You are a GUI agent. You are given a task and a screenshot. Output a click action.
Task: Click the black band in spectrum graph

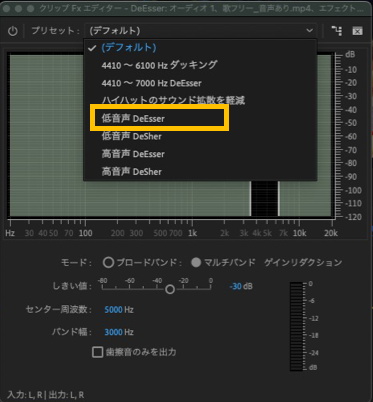(264, 198)
